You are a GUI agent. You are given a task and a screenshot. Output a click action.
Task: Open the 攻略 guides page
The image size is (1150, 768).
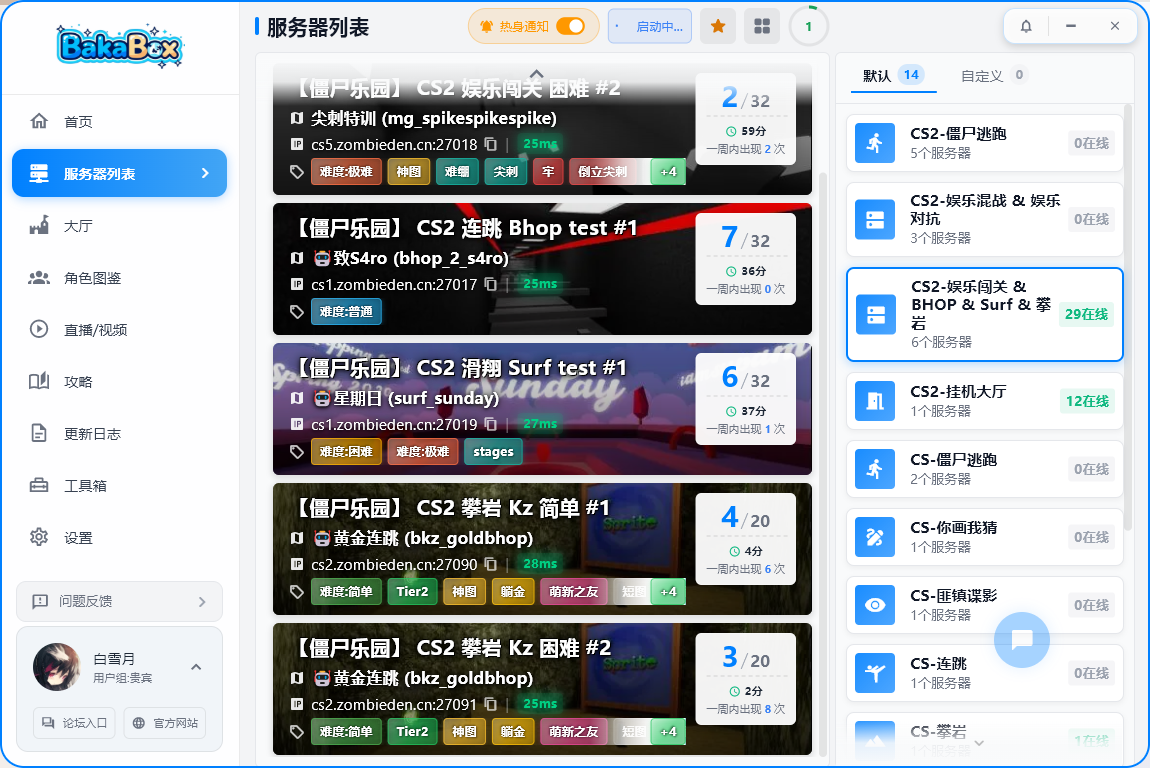tap(119, 382)
